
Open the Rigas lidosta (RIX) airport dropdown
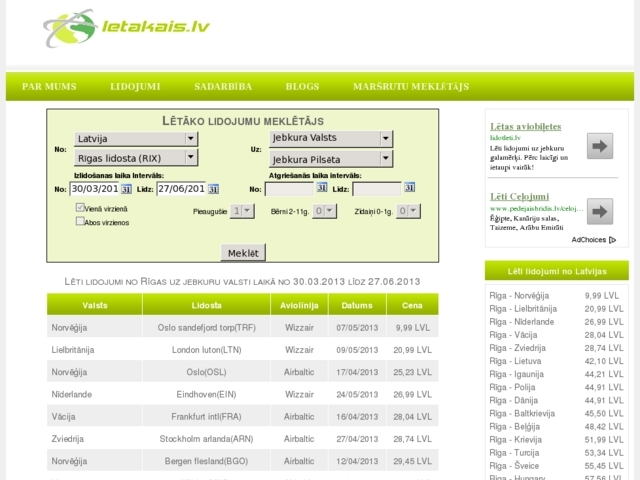(136, 158)
